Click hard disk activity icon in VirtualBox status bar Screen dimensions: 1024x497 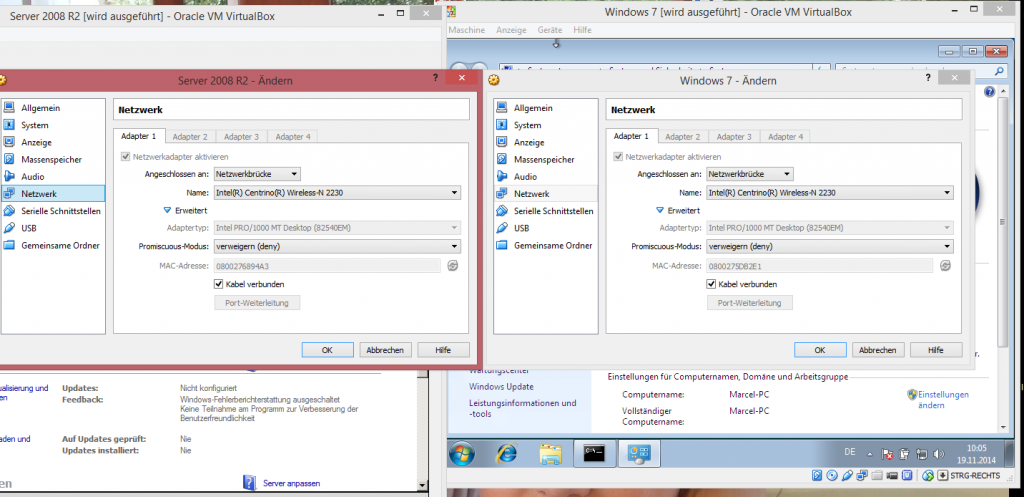click(x=817, y=475)
